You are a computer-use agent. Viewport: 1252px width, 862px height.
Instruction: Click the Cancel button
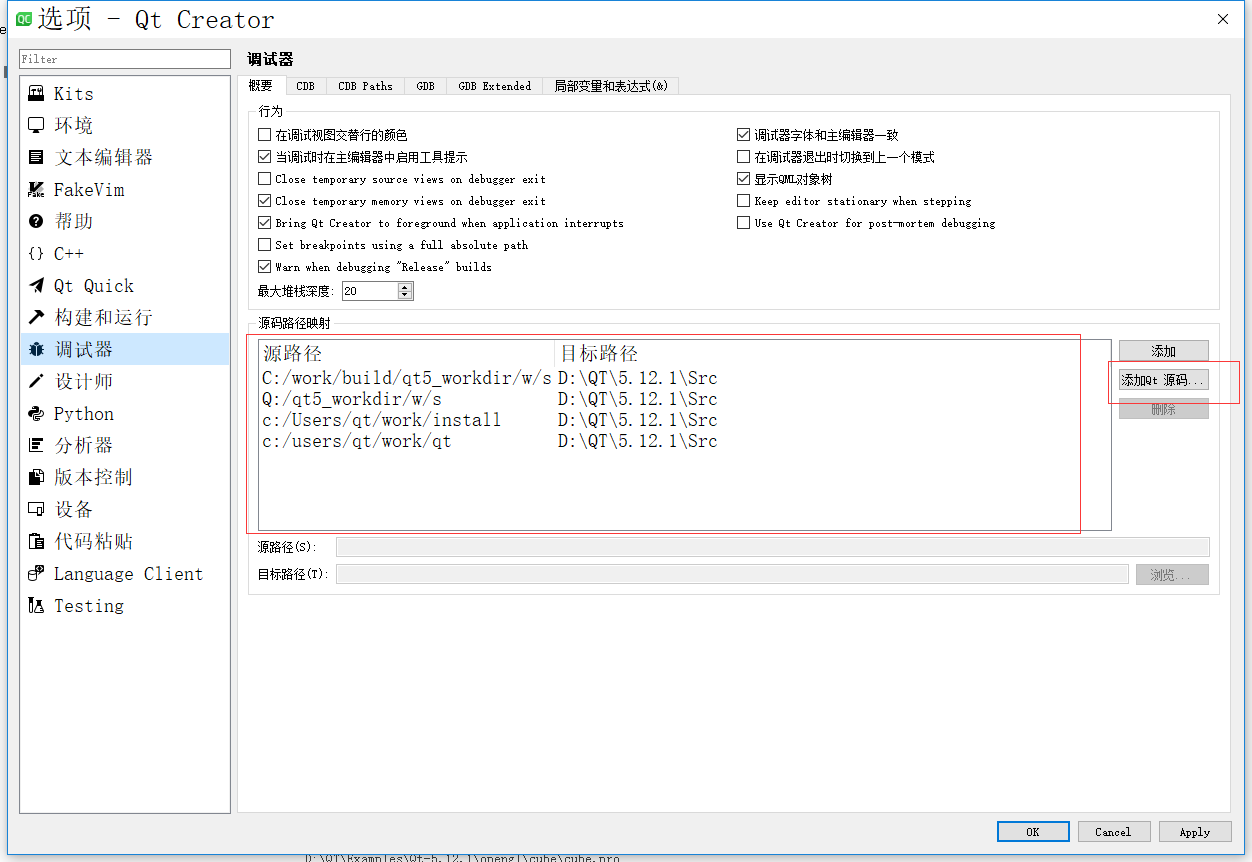[x=1113, y=832]
